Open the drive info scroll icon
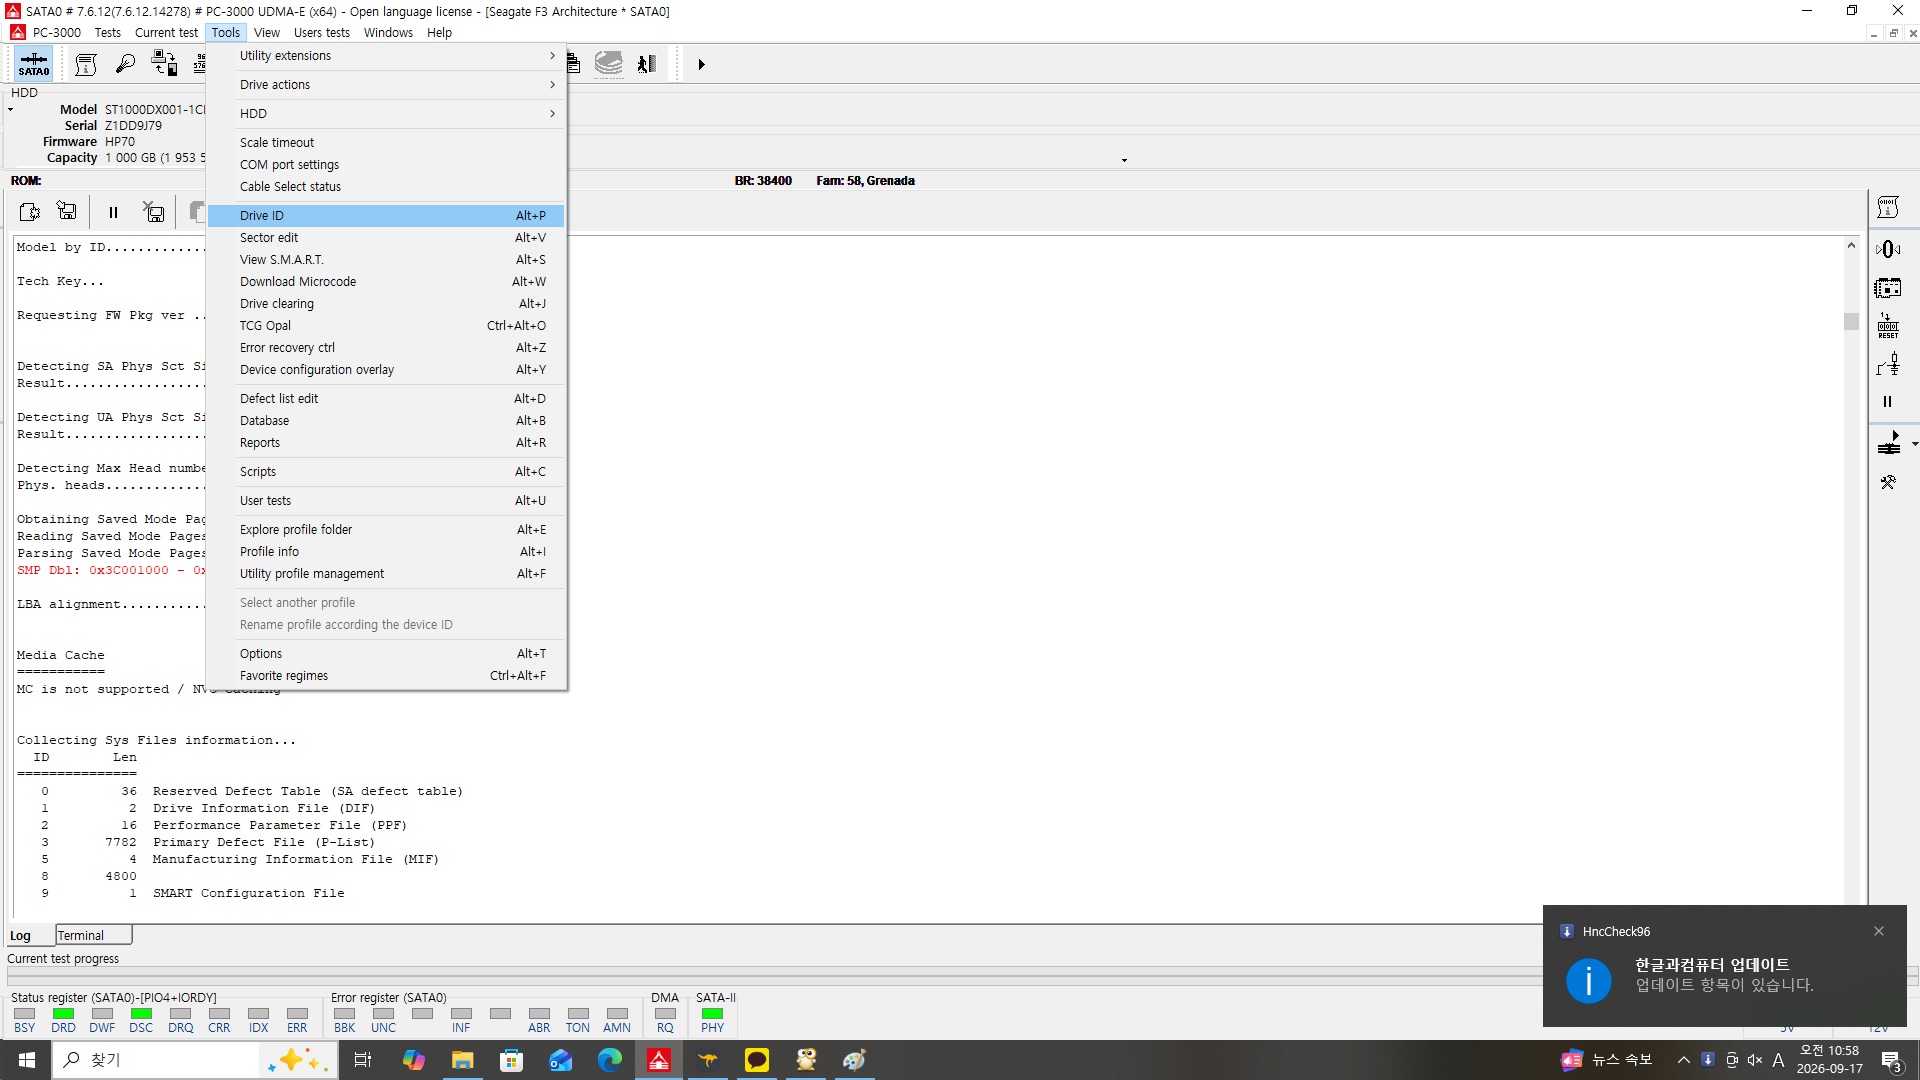The width and height of the screenshot is (1920, 1080). [x=86, y=64]
